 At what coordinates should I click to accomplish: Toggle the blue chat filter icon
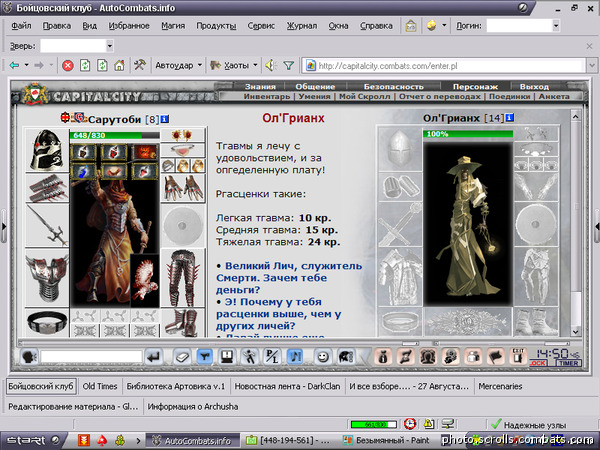coord(205,357)
